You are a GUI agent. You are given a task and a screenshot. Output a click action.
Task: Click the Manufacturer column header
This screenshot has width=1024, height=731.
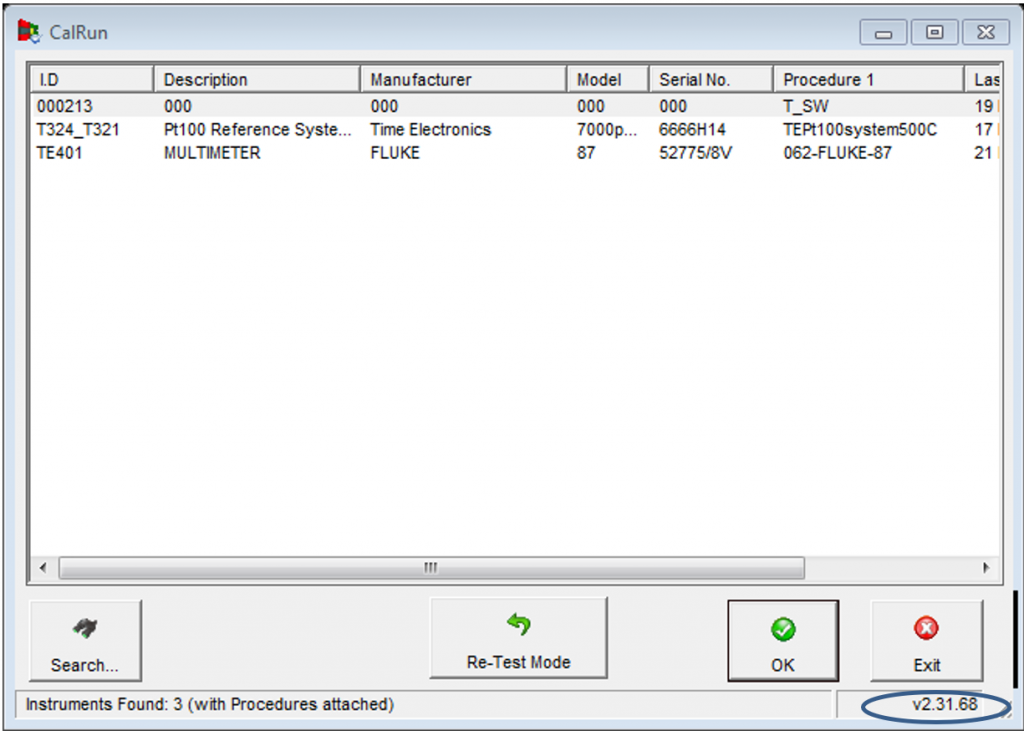(x=463, y=80)
